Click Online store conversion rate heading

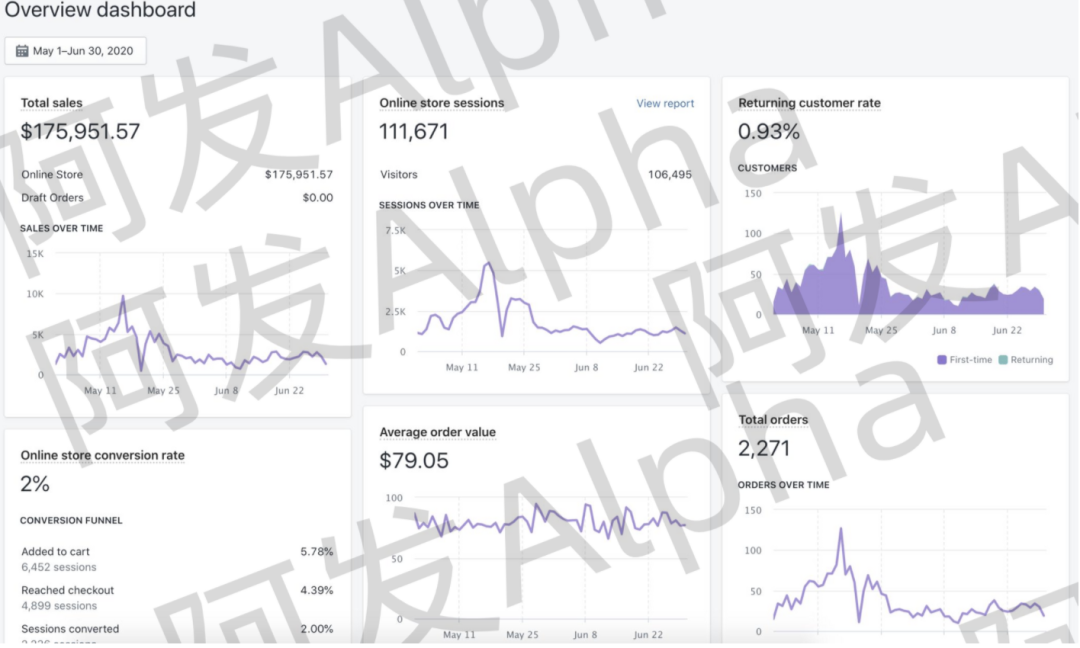[102, 456]
